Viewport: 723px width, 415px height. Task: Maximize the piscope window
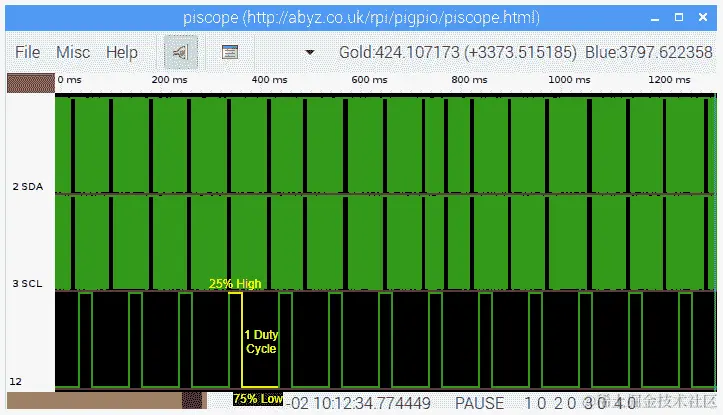point(679,18)
